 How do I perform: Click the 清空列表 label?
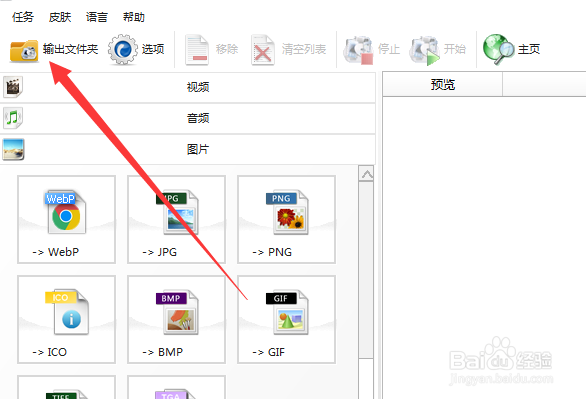pos(304,49)
